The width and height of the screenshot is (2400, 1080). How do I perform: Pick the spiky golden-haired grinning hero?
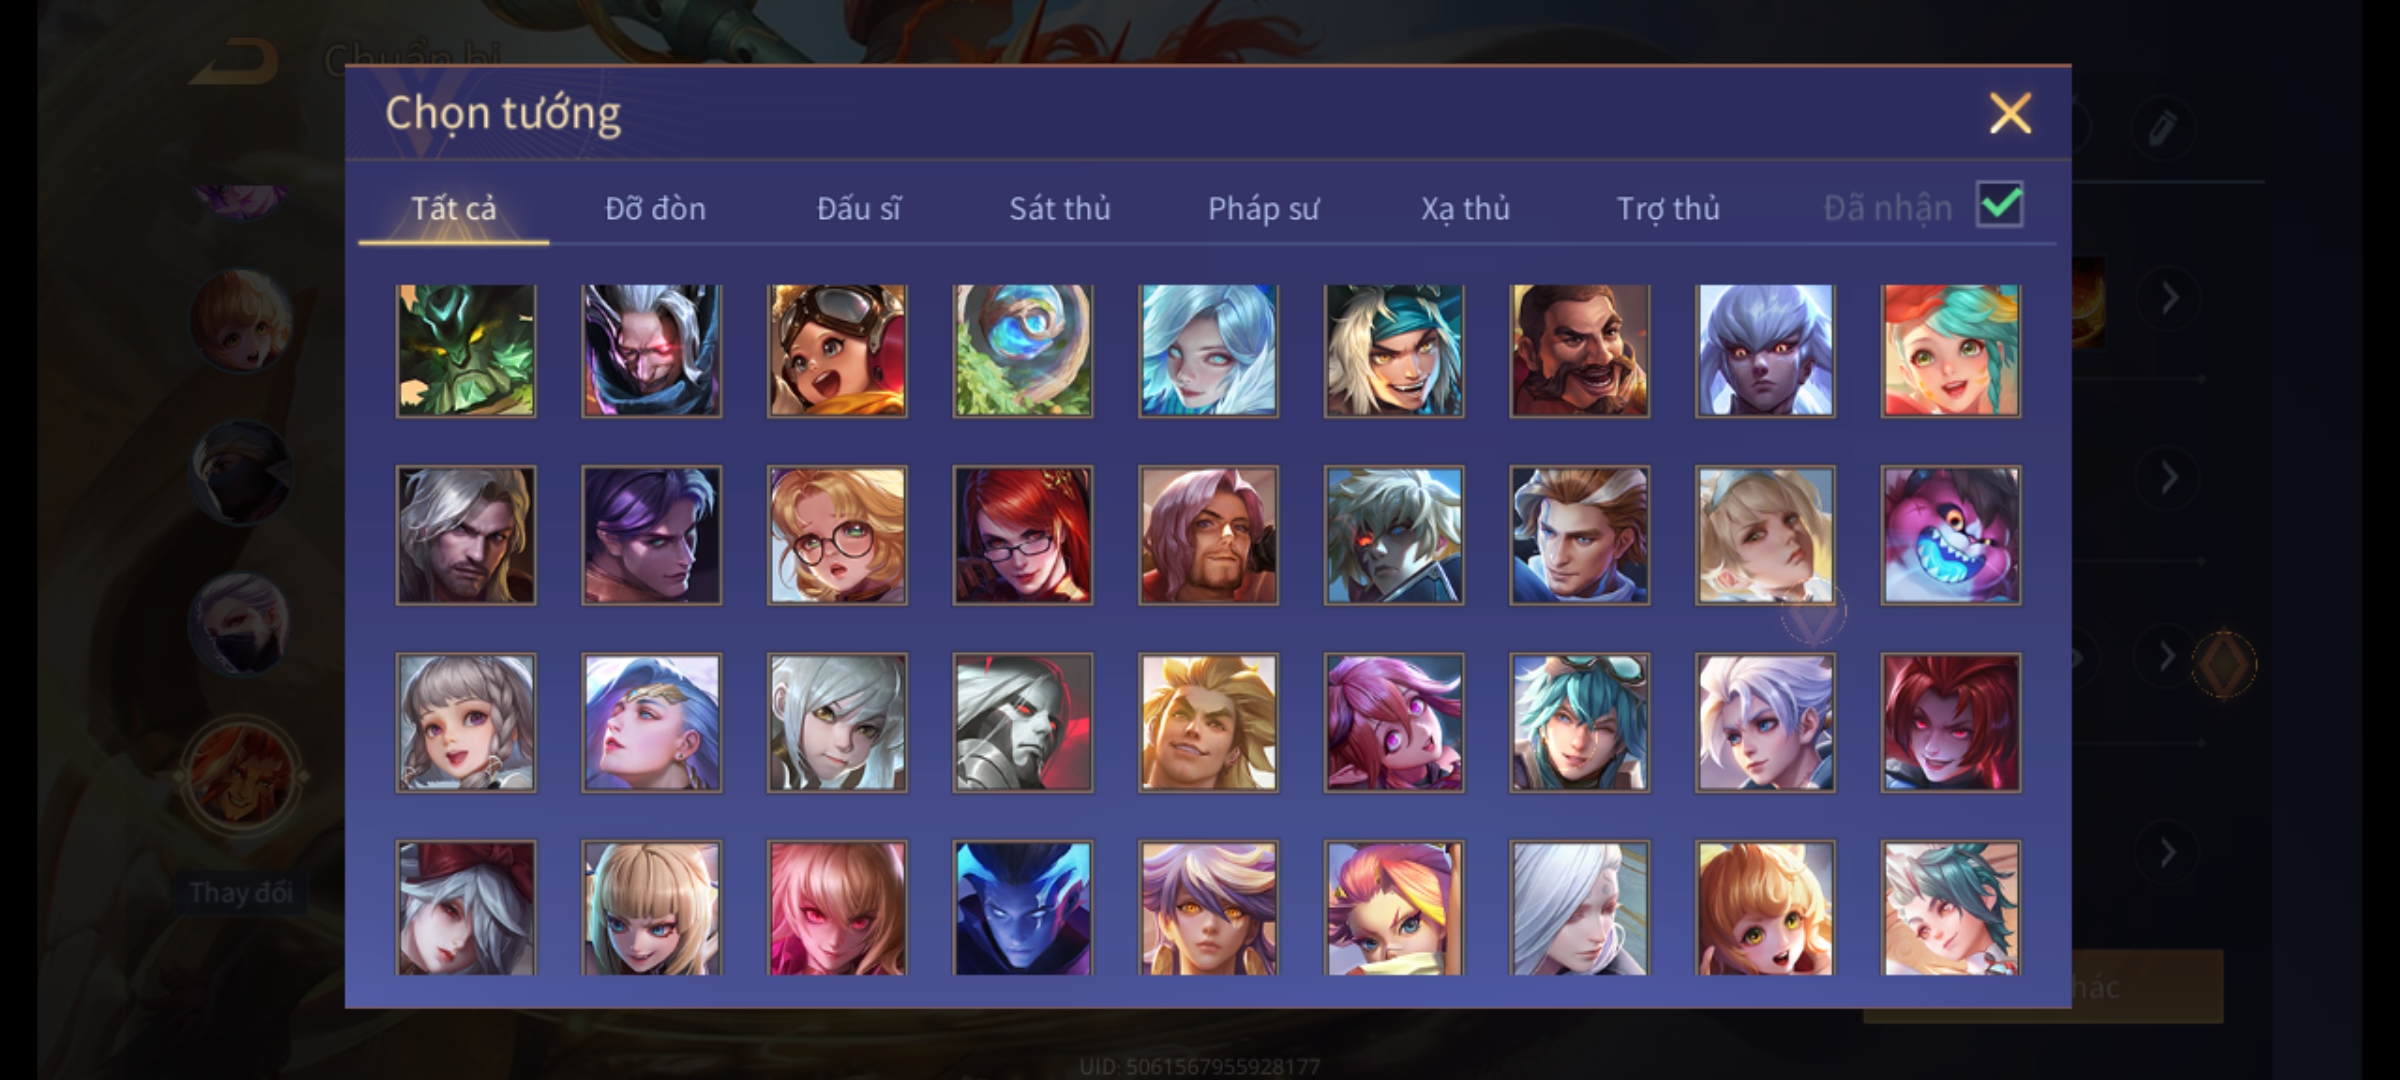click(1208, 722)
